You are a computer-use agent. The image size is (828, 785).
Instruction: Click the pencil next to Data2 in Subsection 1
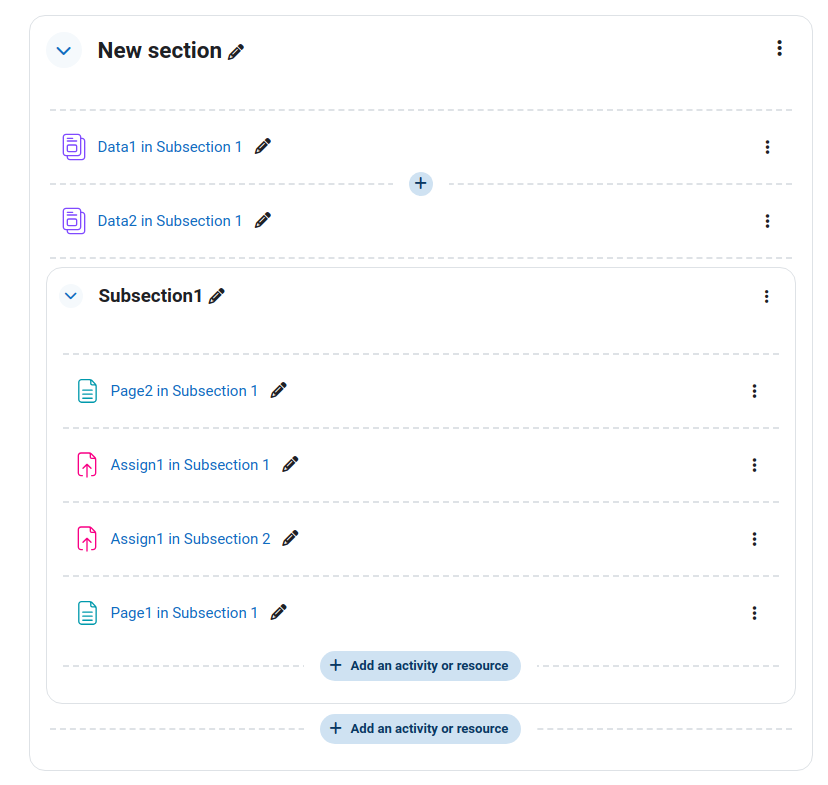tap(262, 220)
